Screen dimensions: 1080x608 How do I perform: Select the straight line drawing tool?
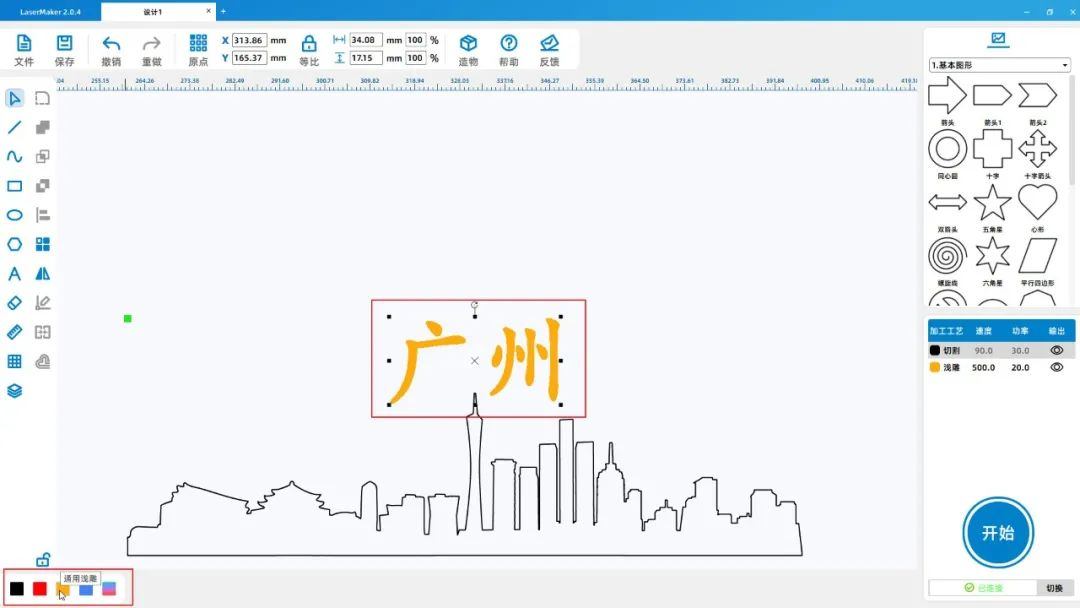[15, 127]
